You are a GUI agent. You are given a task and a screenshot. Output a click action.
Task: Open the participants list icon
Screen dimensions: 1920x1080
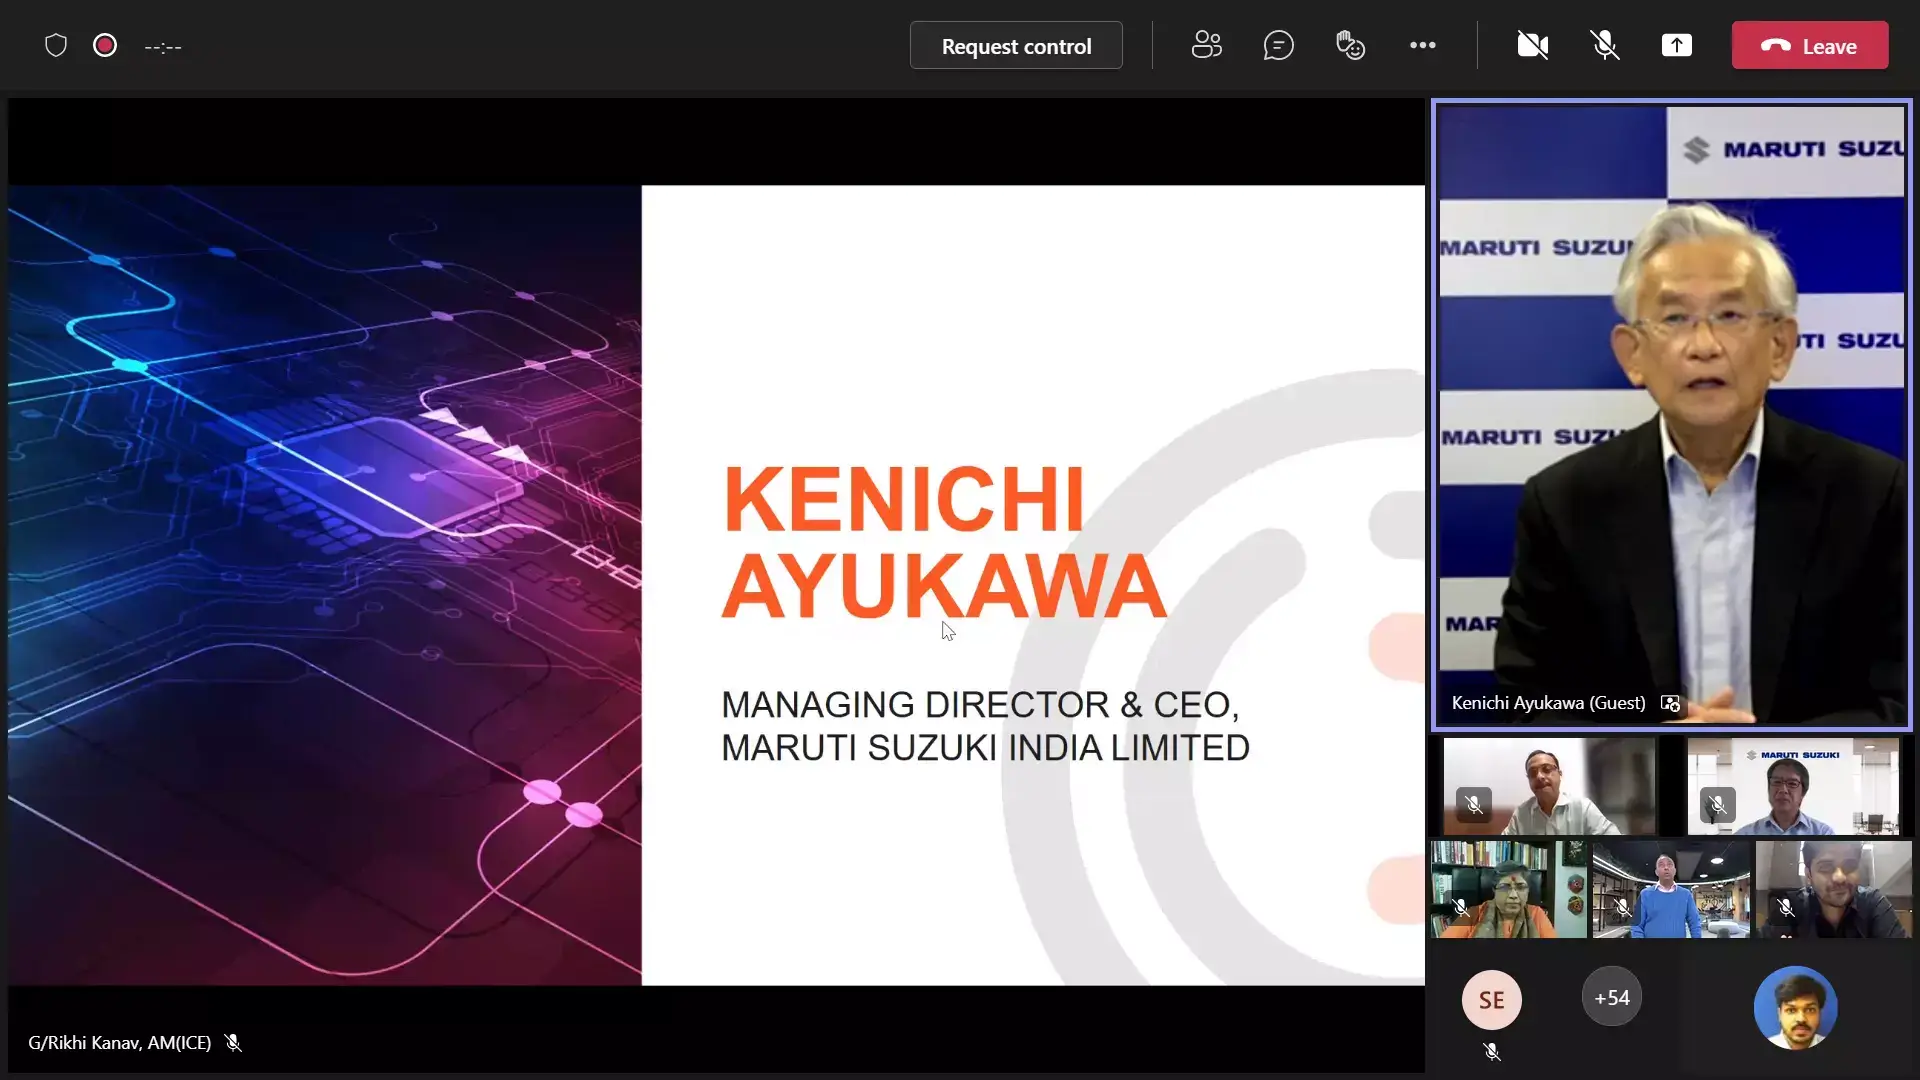1207,46
